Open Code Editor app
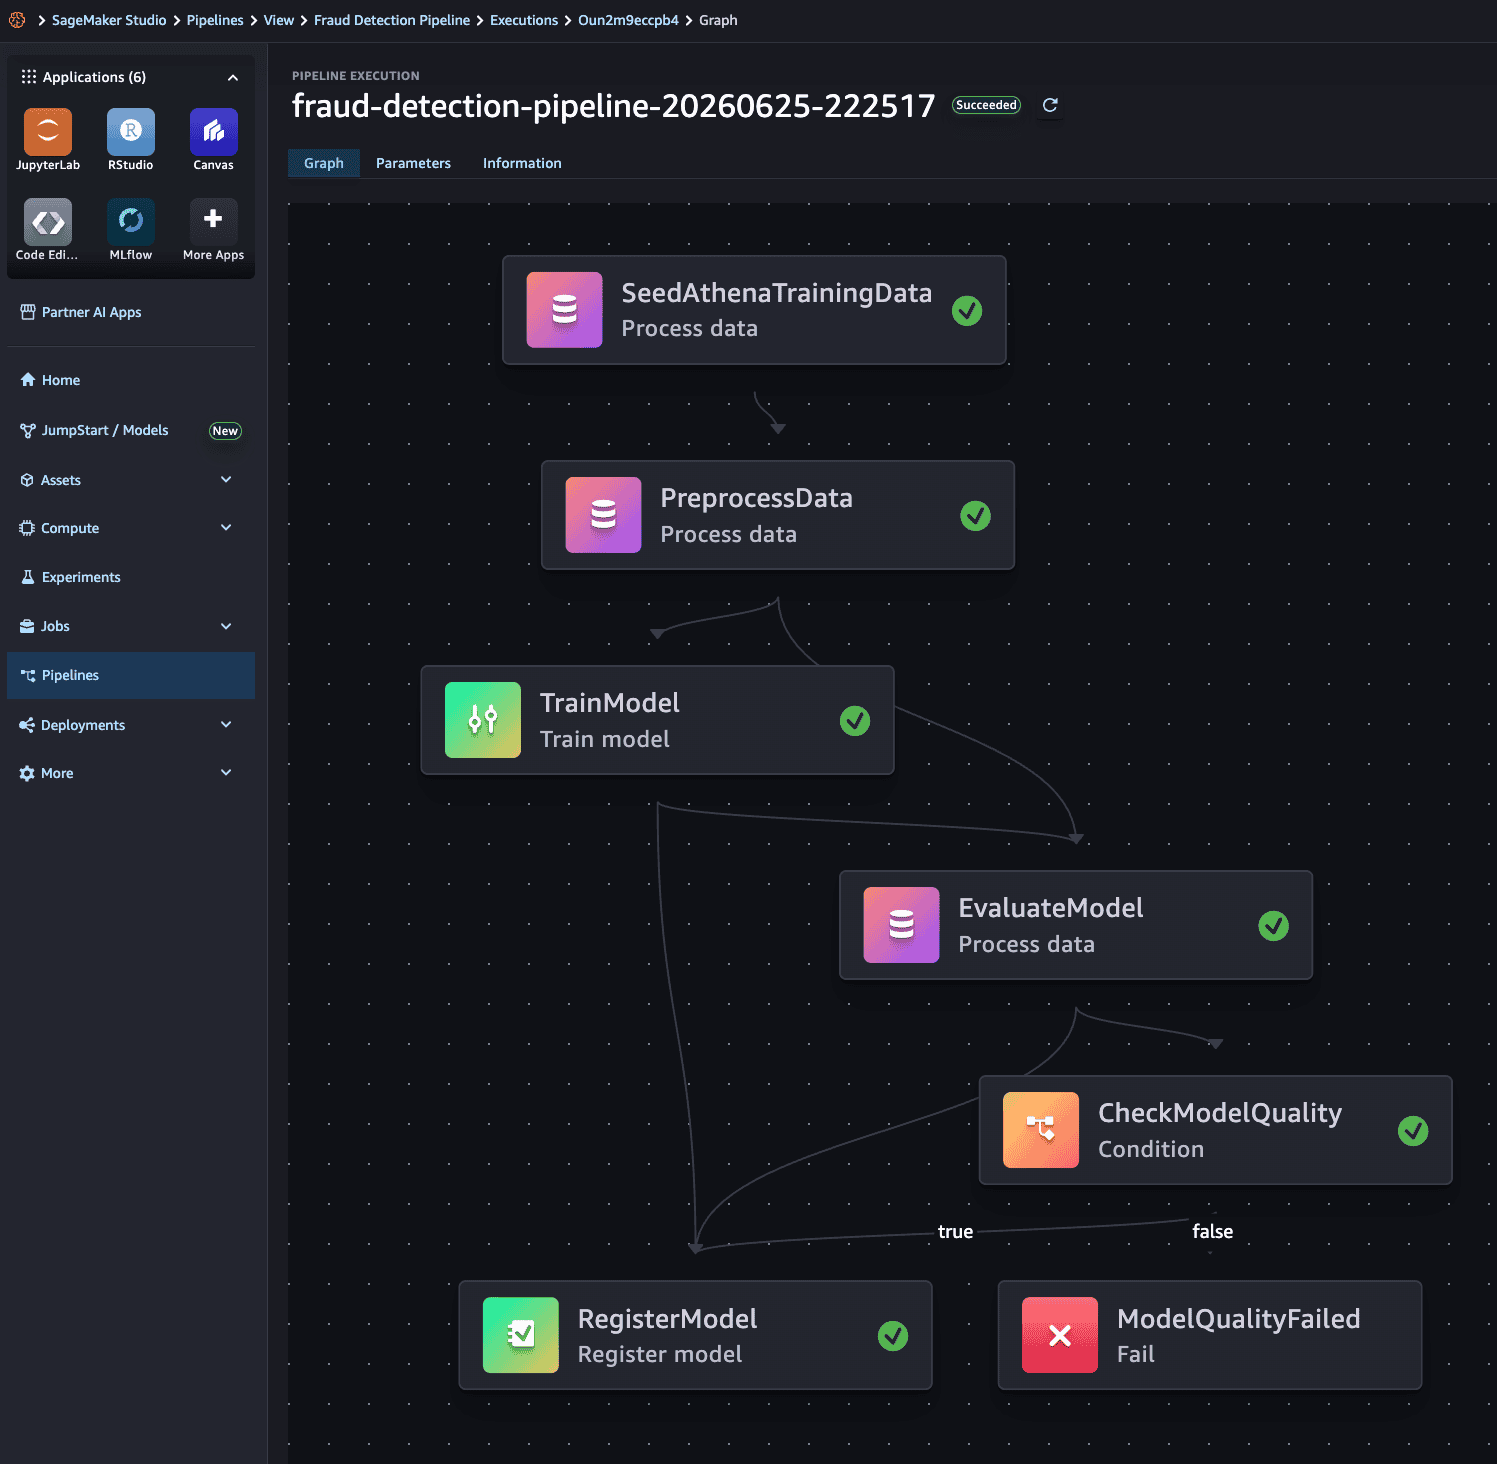 pyautogui.click(x=48, y=222)
